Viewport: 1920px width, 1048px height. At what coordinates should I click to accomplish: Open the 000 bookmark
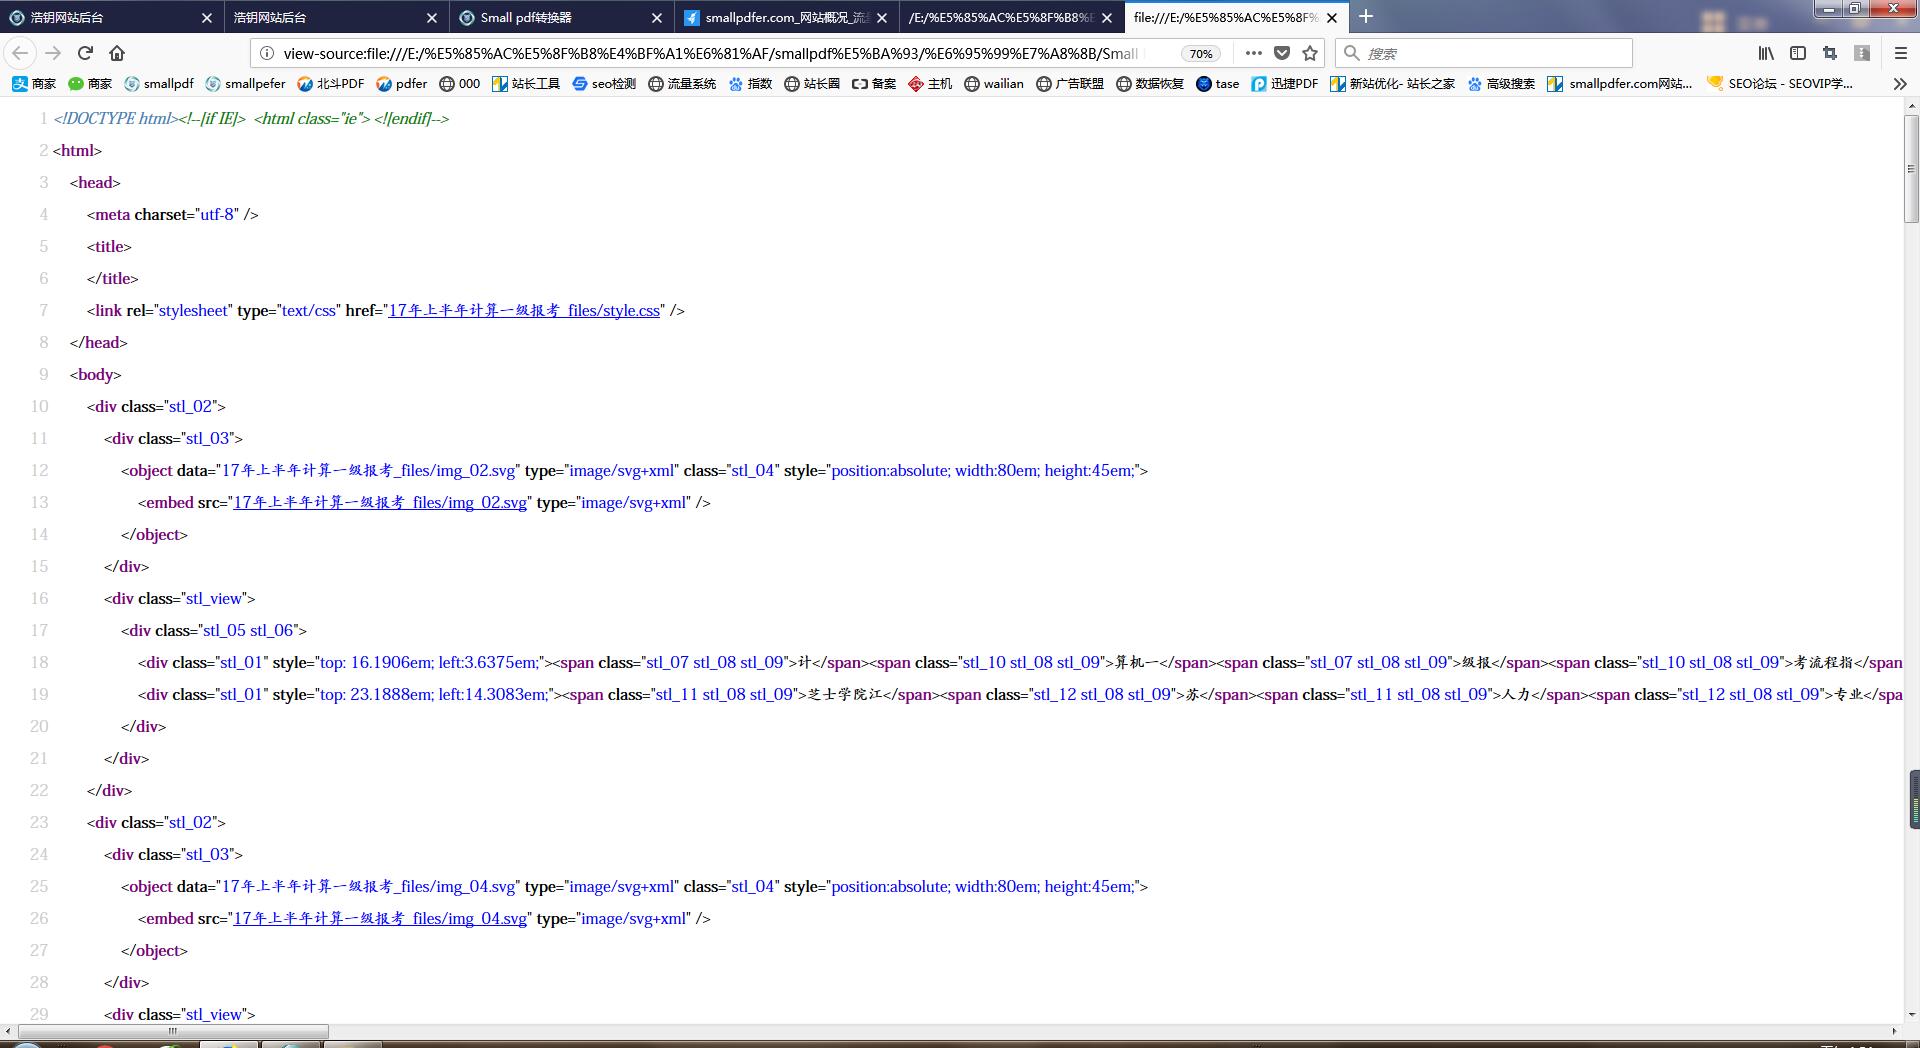[x=460, y=84]
